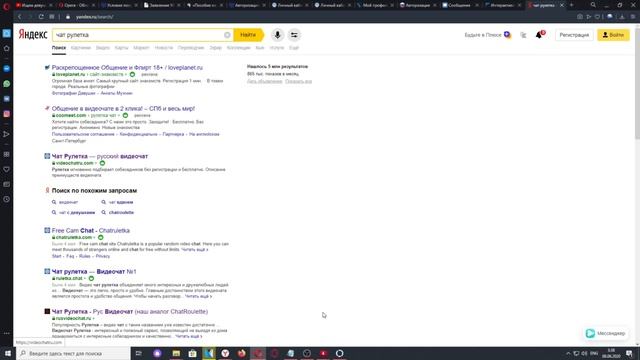Open the history clock icon in the sidebar
This screenshot has height=360, width=640.
pos(7,199)
